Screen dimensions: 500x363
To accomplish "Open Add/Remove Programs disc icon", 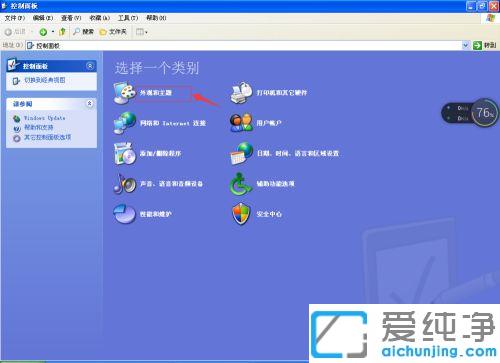I will coord(124,154).
